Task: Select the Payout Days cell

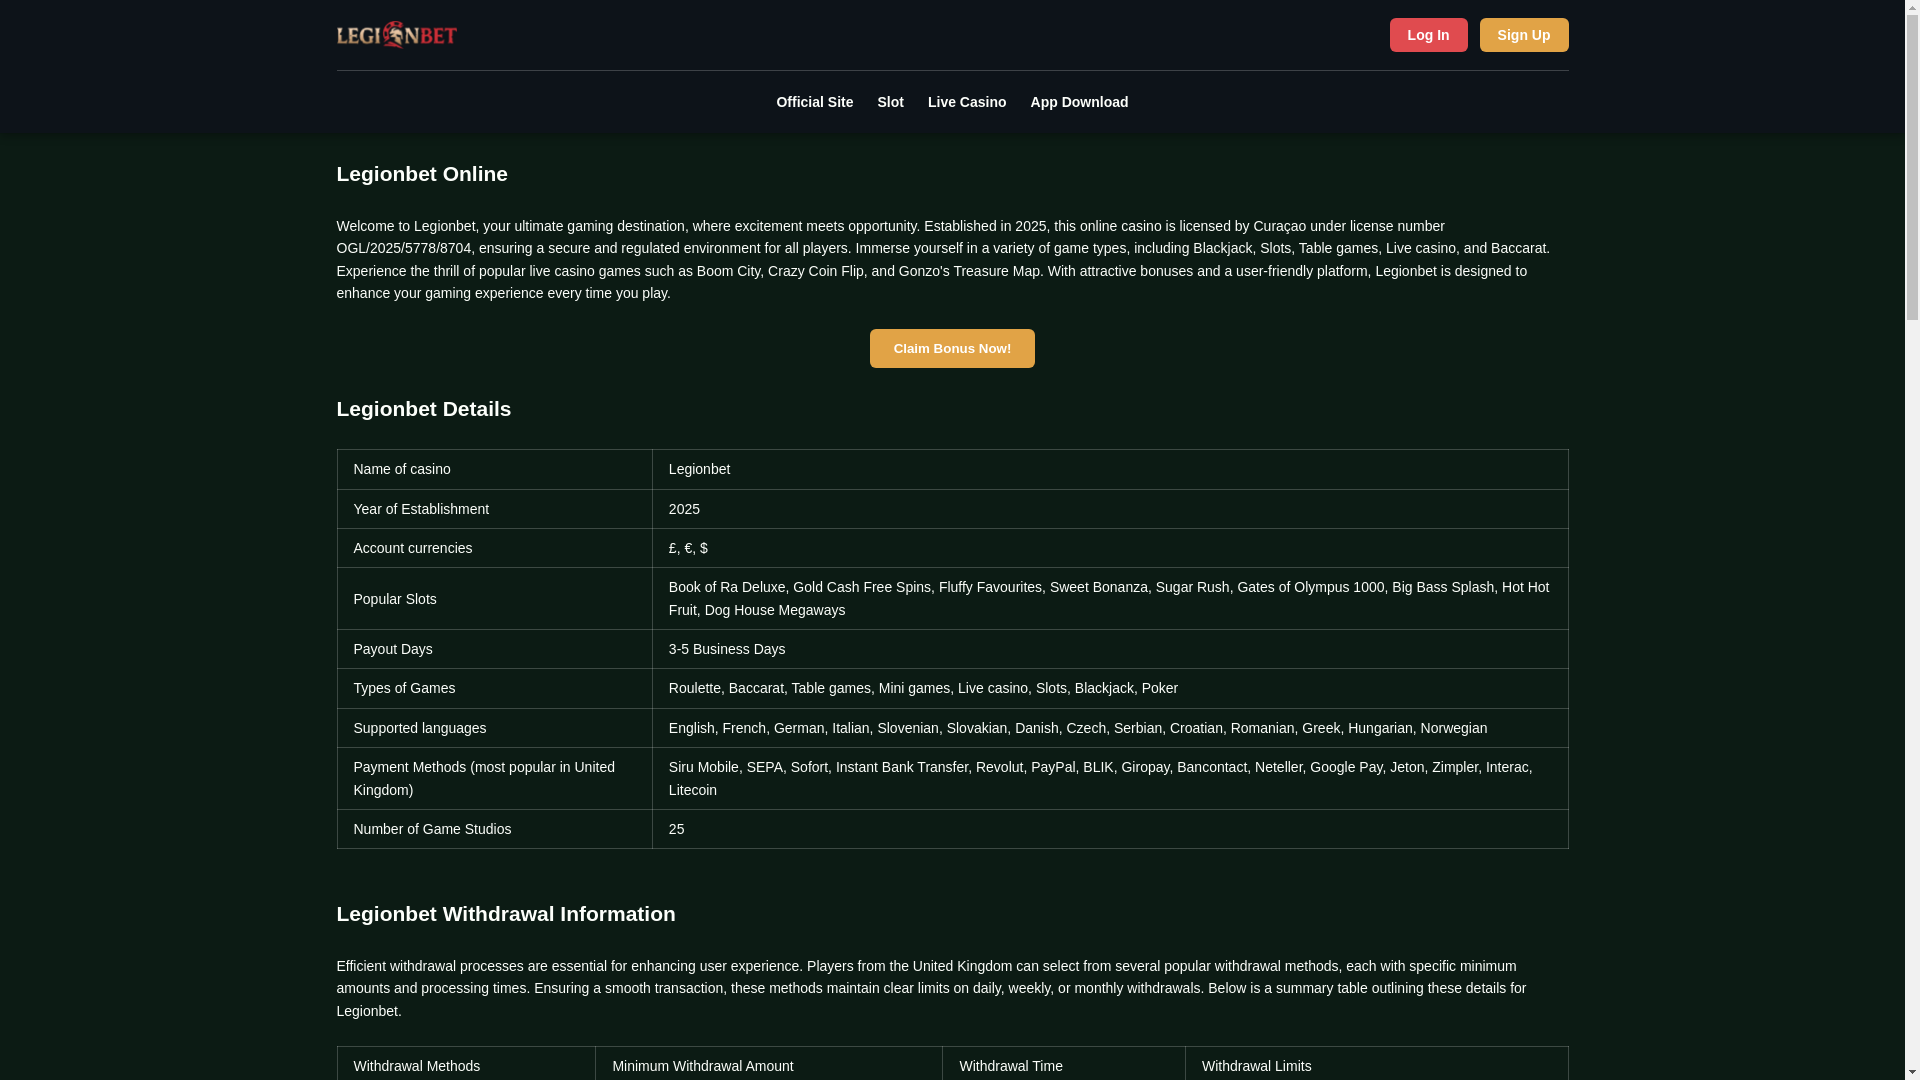Action: pos(494,649)
